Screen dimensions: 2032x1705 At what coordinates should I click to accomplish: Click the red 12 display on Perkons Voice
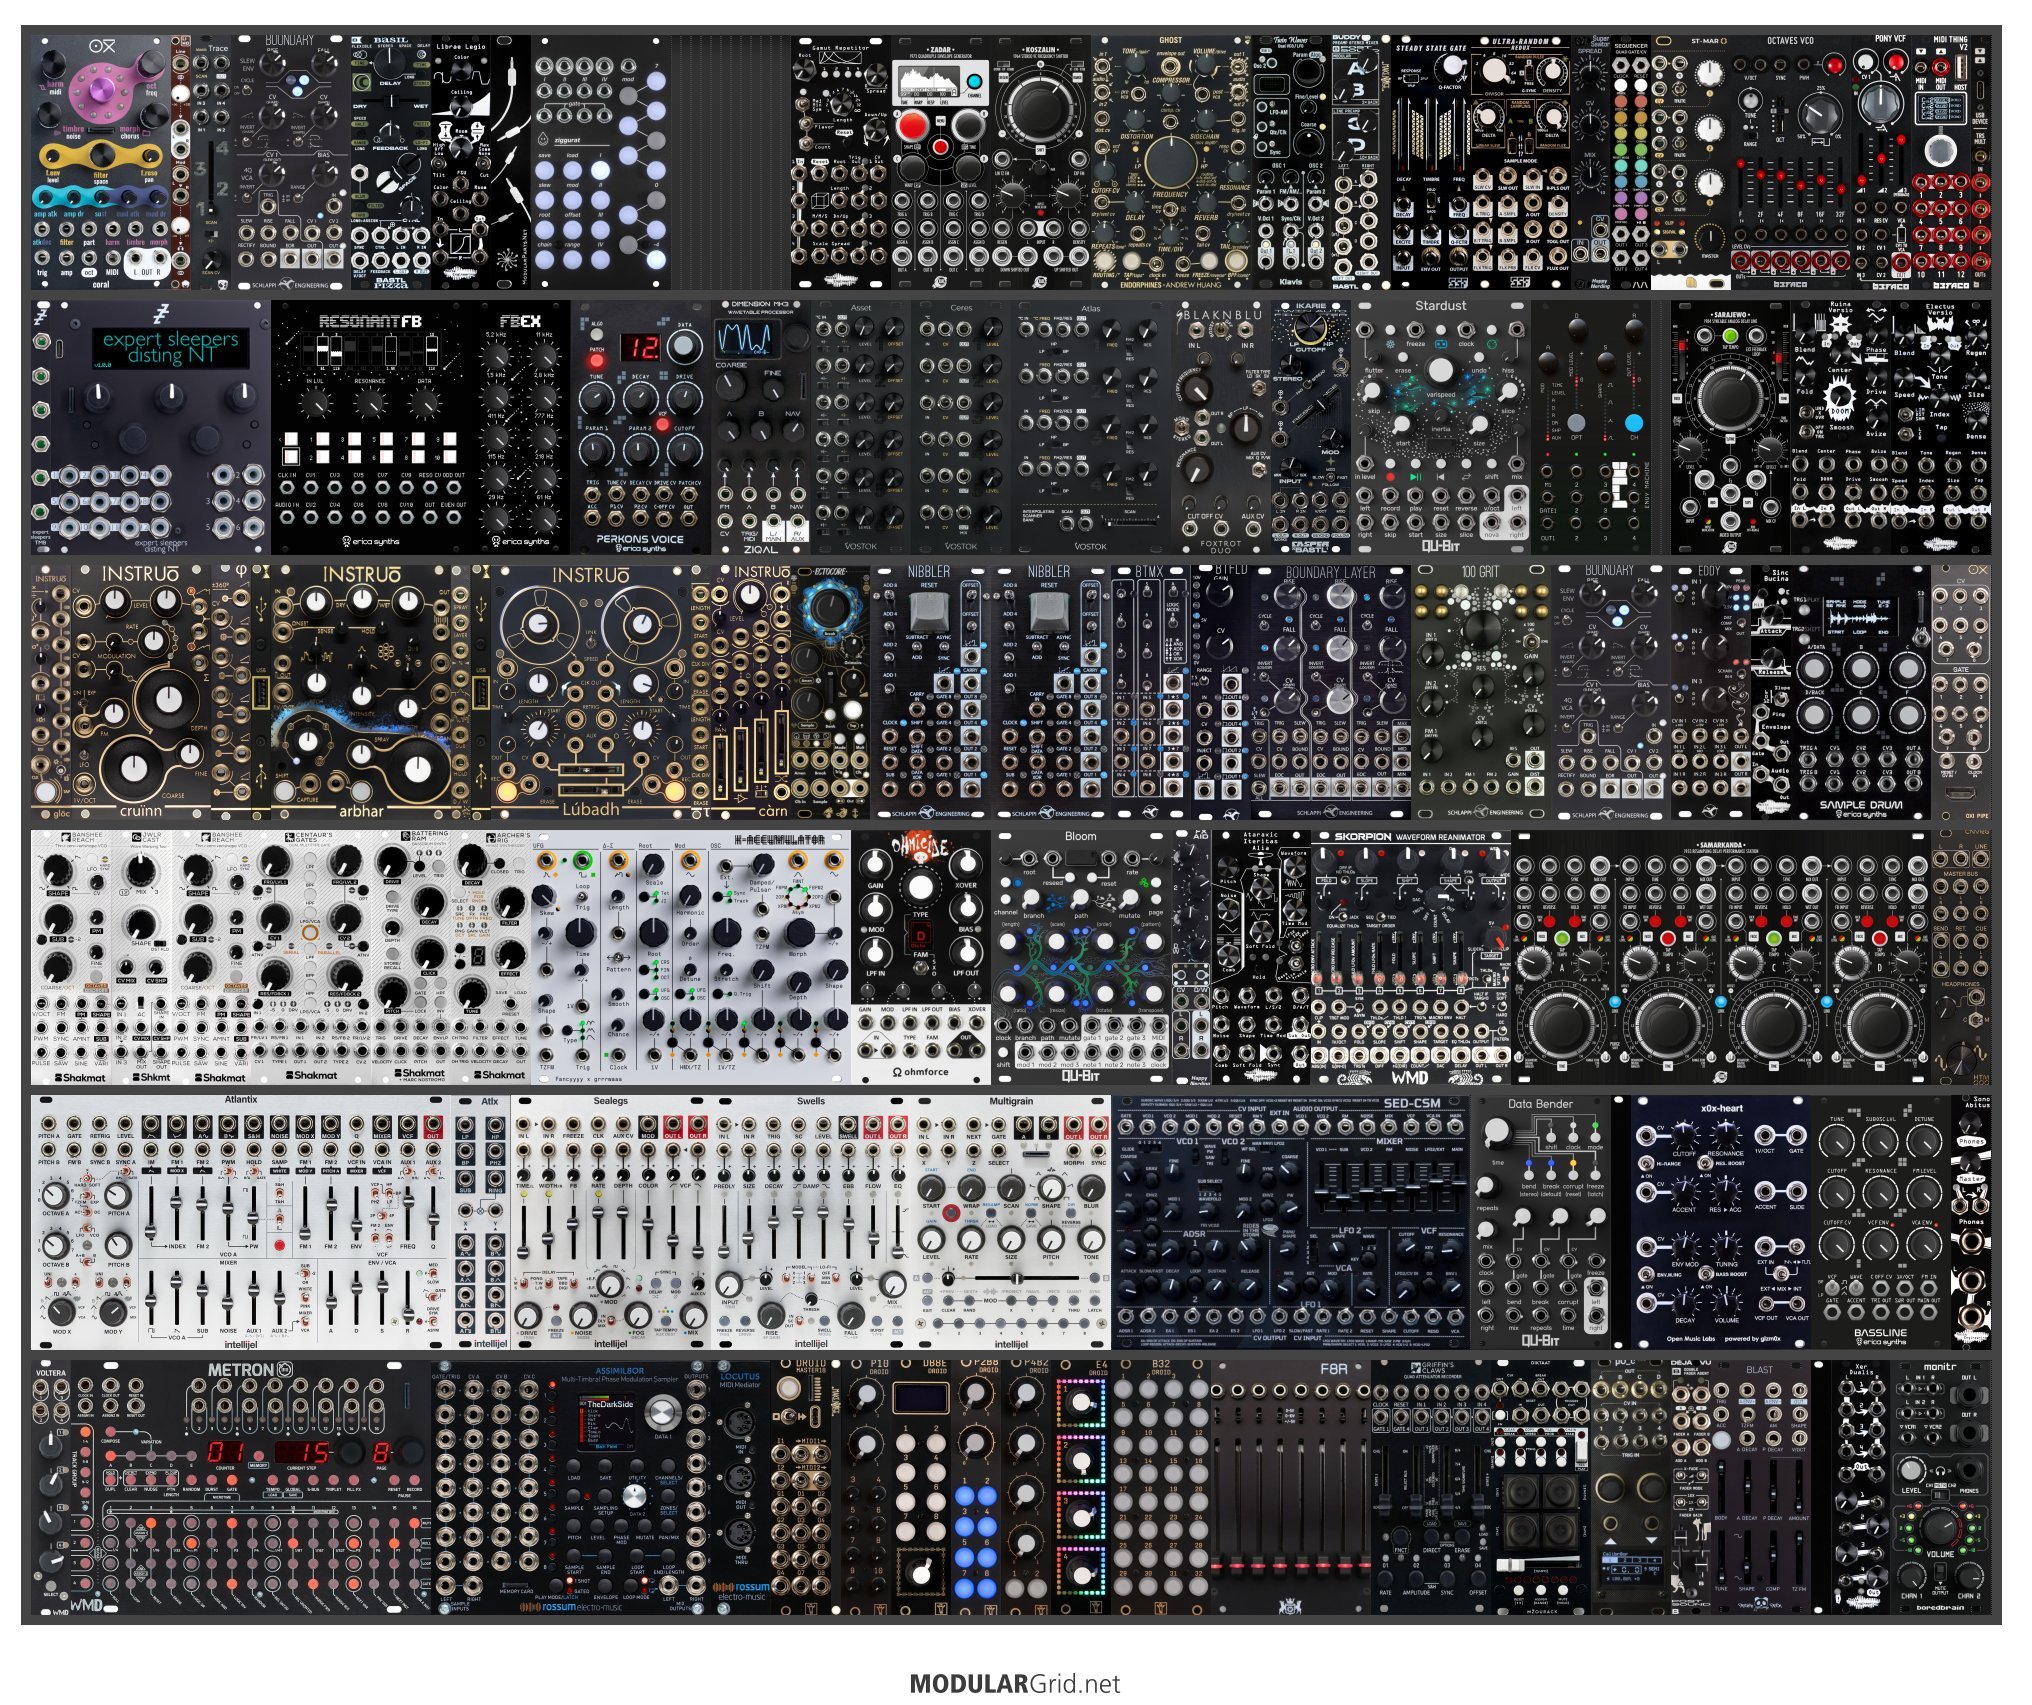[641, 348]
